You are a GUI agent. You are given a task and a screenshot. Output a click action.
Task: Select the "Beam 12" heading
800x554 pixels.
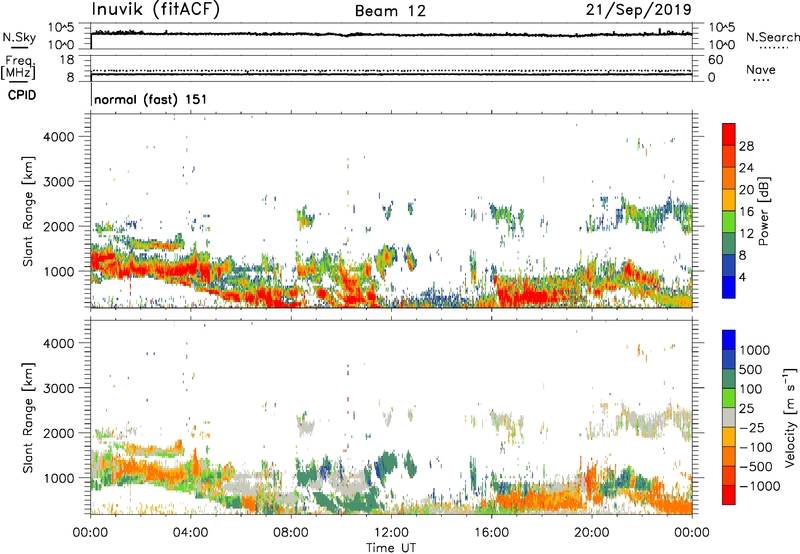(390, 11)
